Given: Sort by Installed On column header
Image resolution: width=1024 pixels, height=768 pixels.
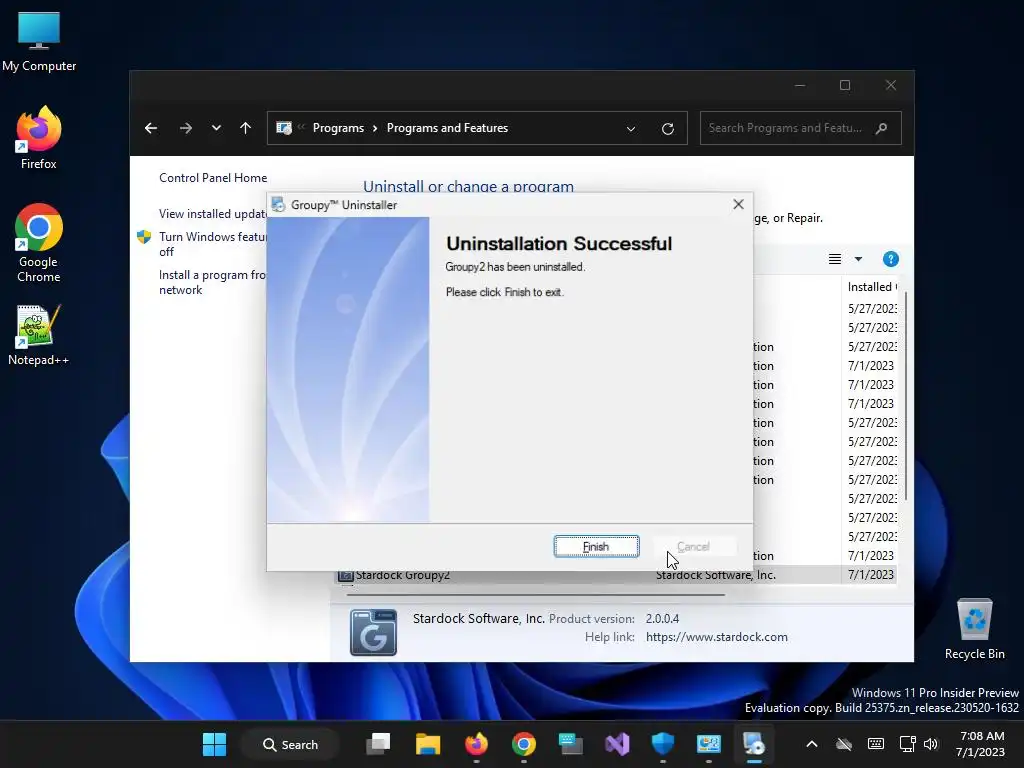Looking at the screenshot, I should pyautogui.click(x=872, y=287).
